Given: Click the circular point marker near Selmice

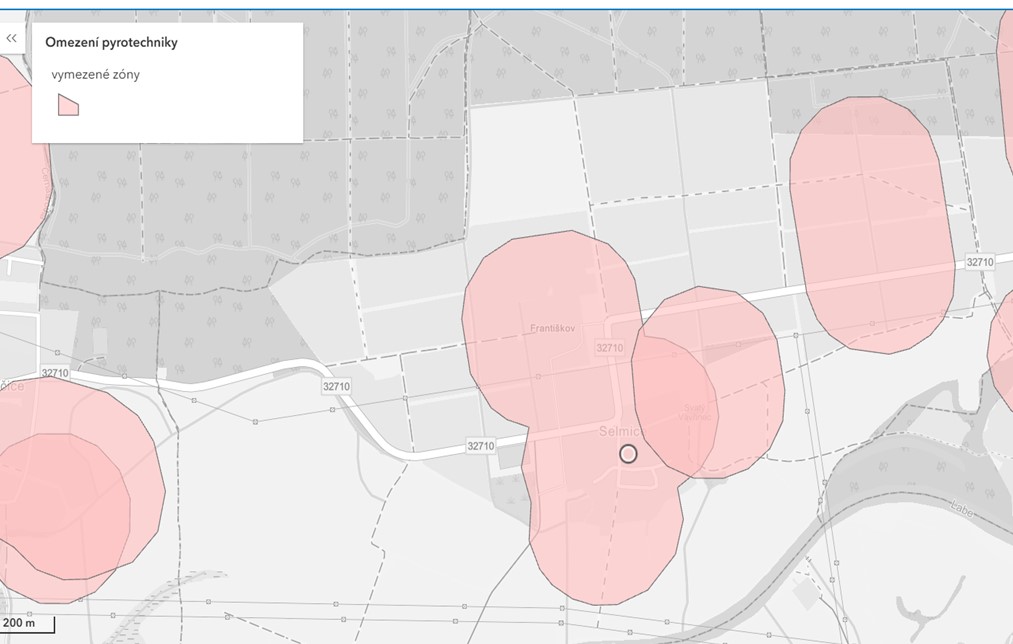Looking at the screenshot, I should pyautogui.click(x=628, y=454).
